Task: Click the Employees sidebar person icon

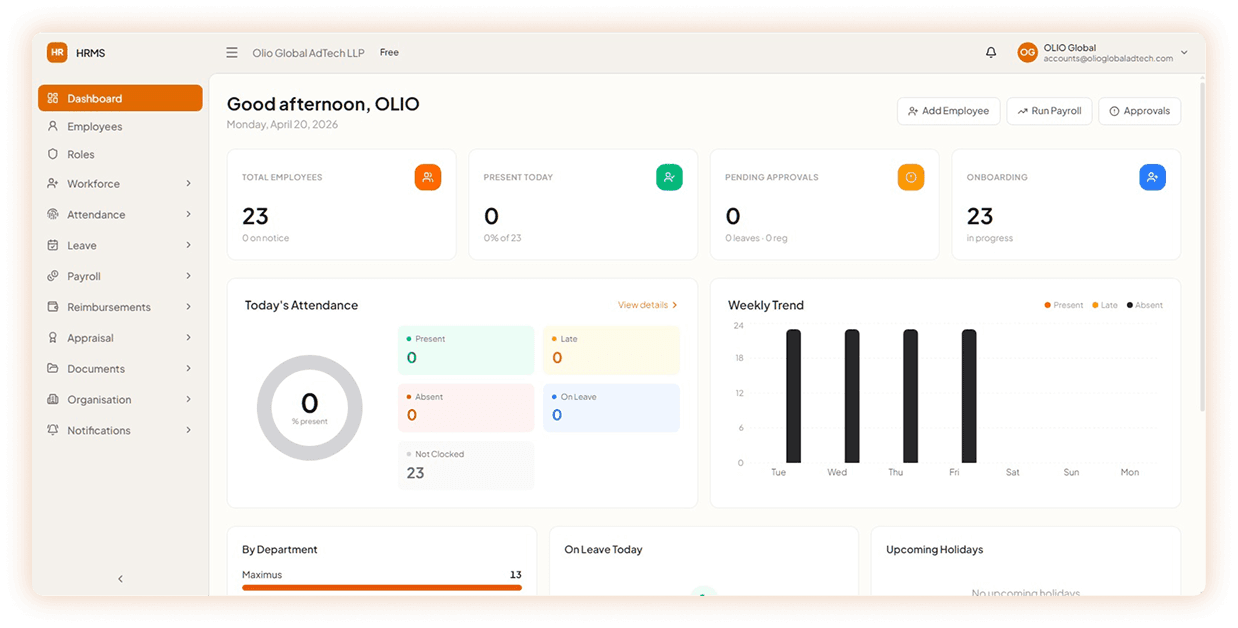Action: point(53,127)
